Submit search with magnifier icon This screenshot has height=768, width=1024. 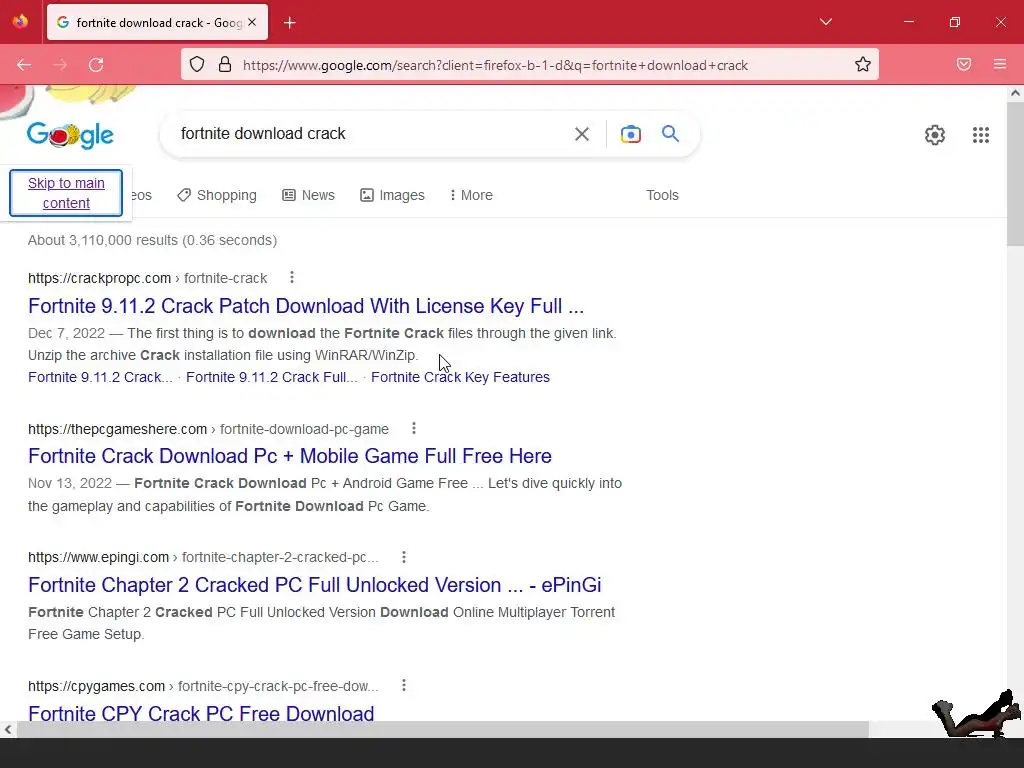coord(670,134)
